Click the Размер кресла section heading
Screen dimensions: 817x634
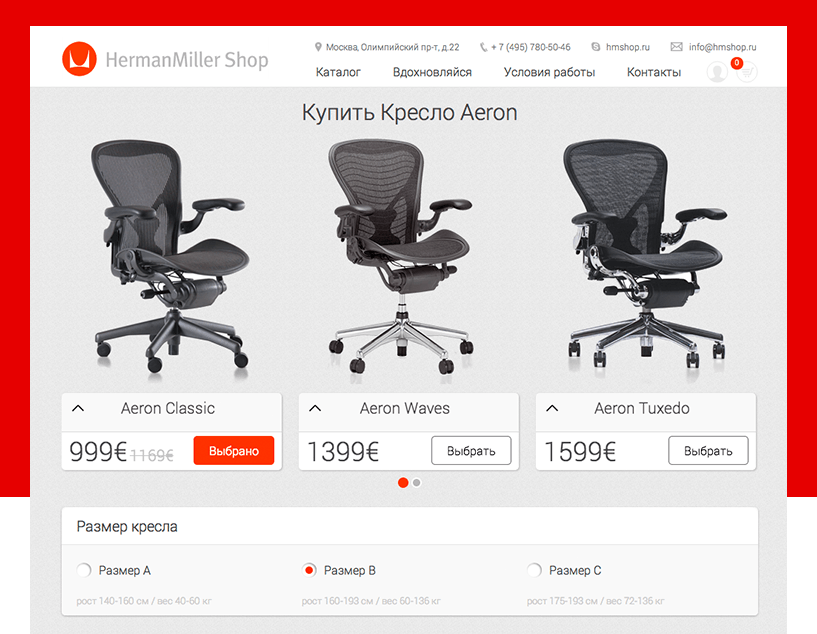tap(127, 527)
